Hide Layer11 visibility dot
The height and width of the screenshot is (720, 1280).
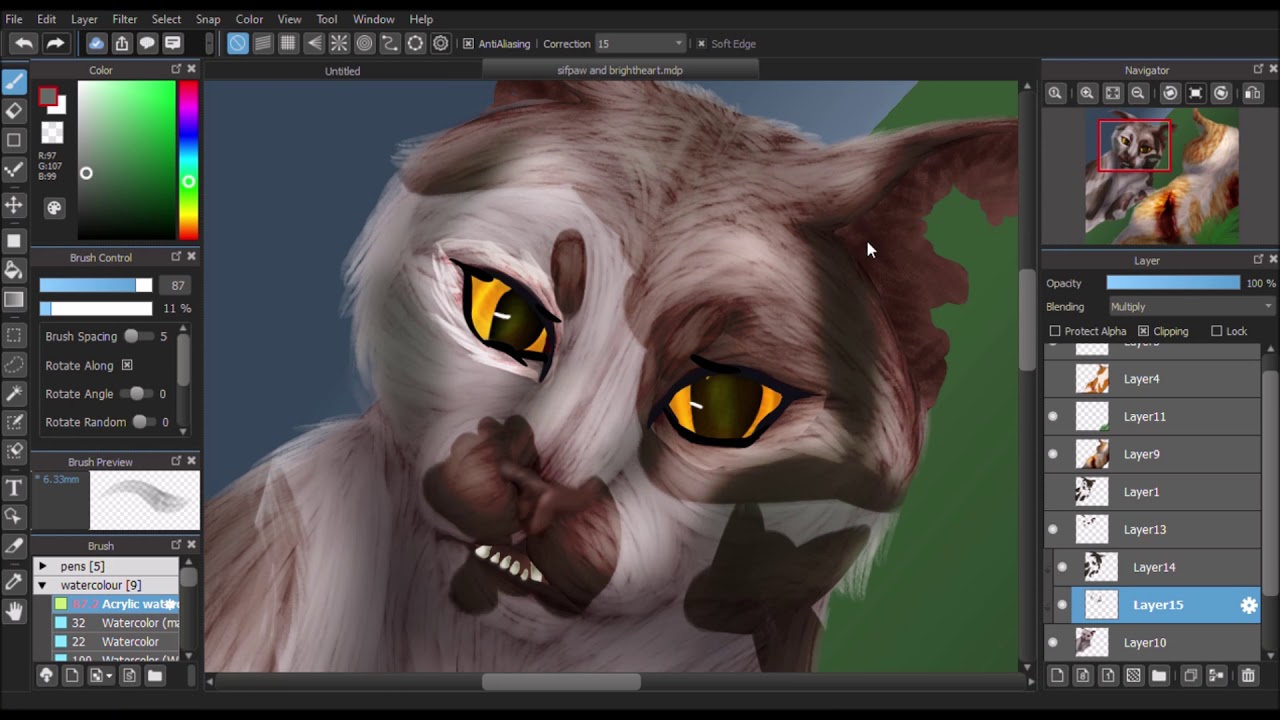coord(1053,417)
